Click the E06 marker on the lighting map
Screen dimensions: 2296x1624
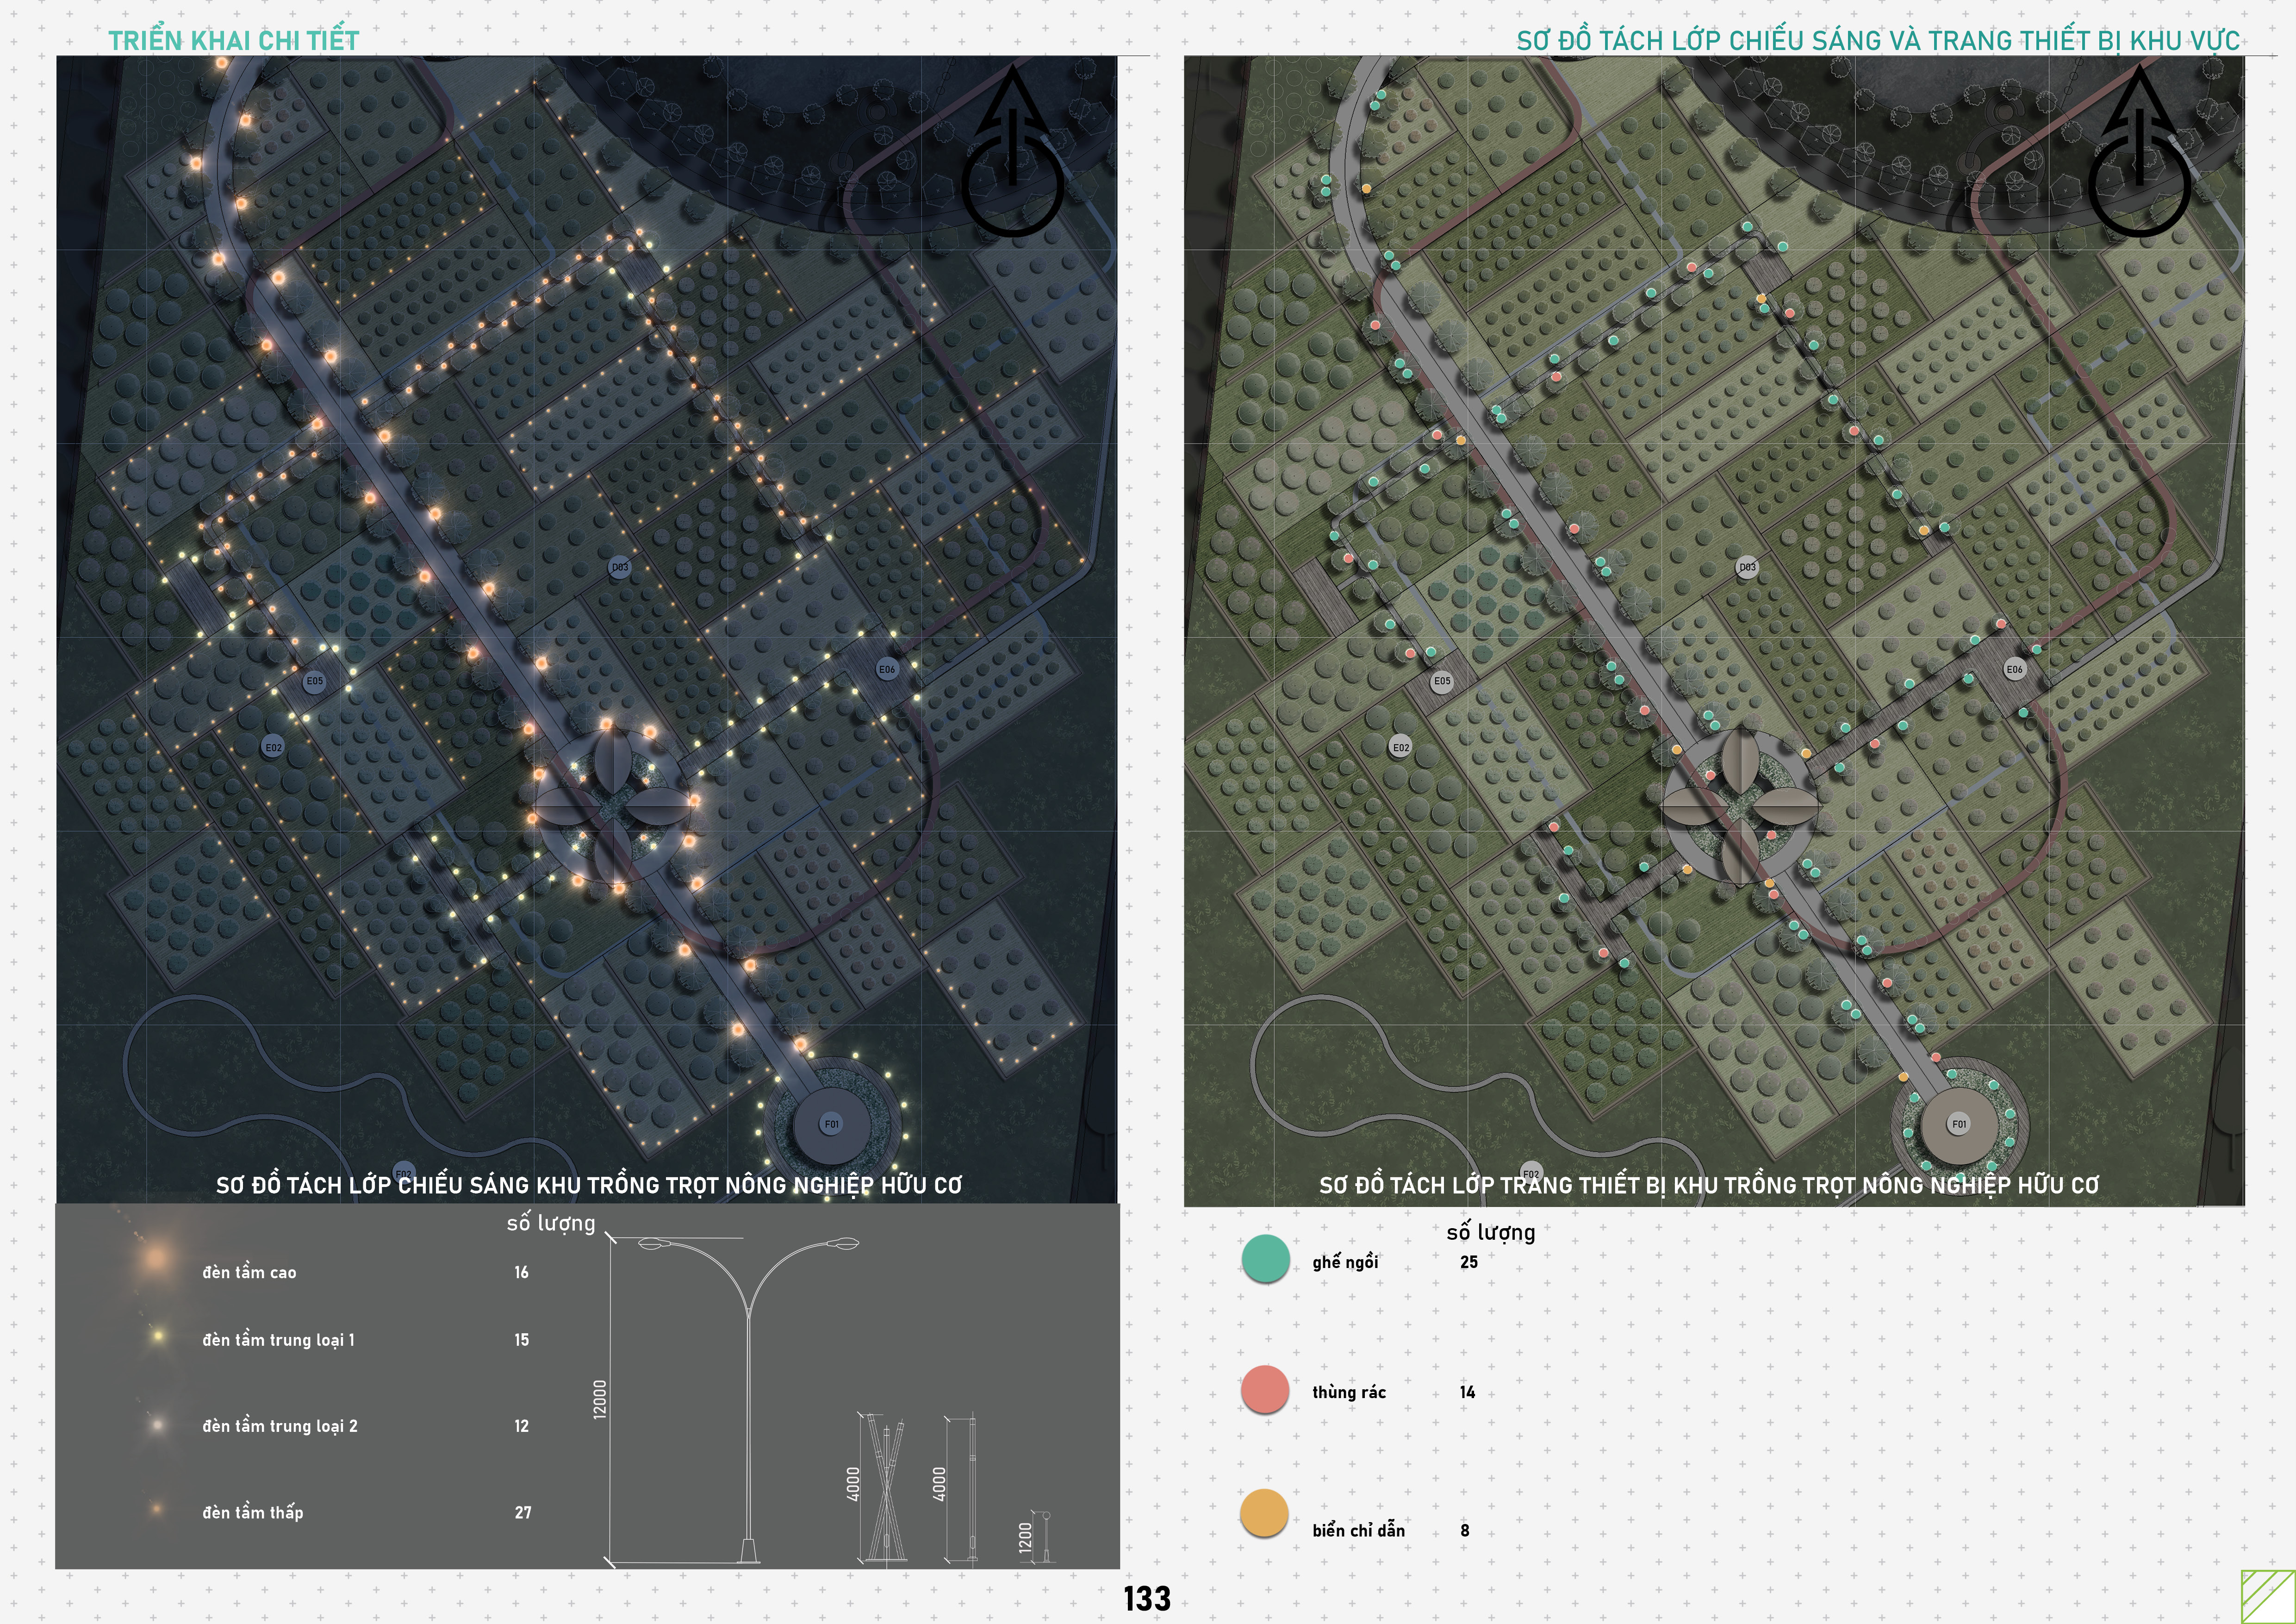[887, 669]
